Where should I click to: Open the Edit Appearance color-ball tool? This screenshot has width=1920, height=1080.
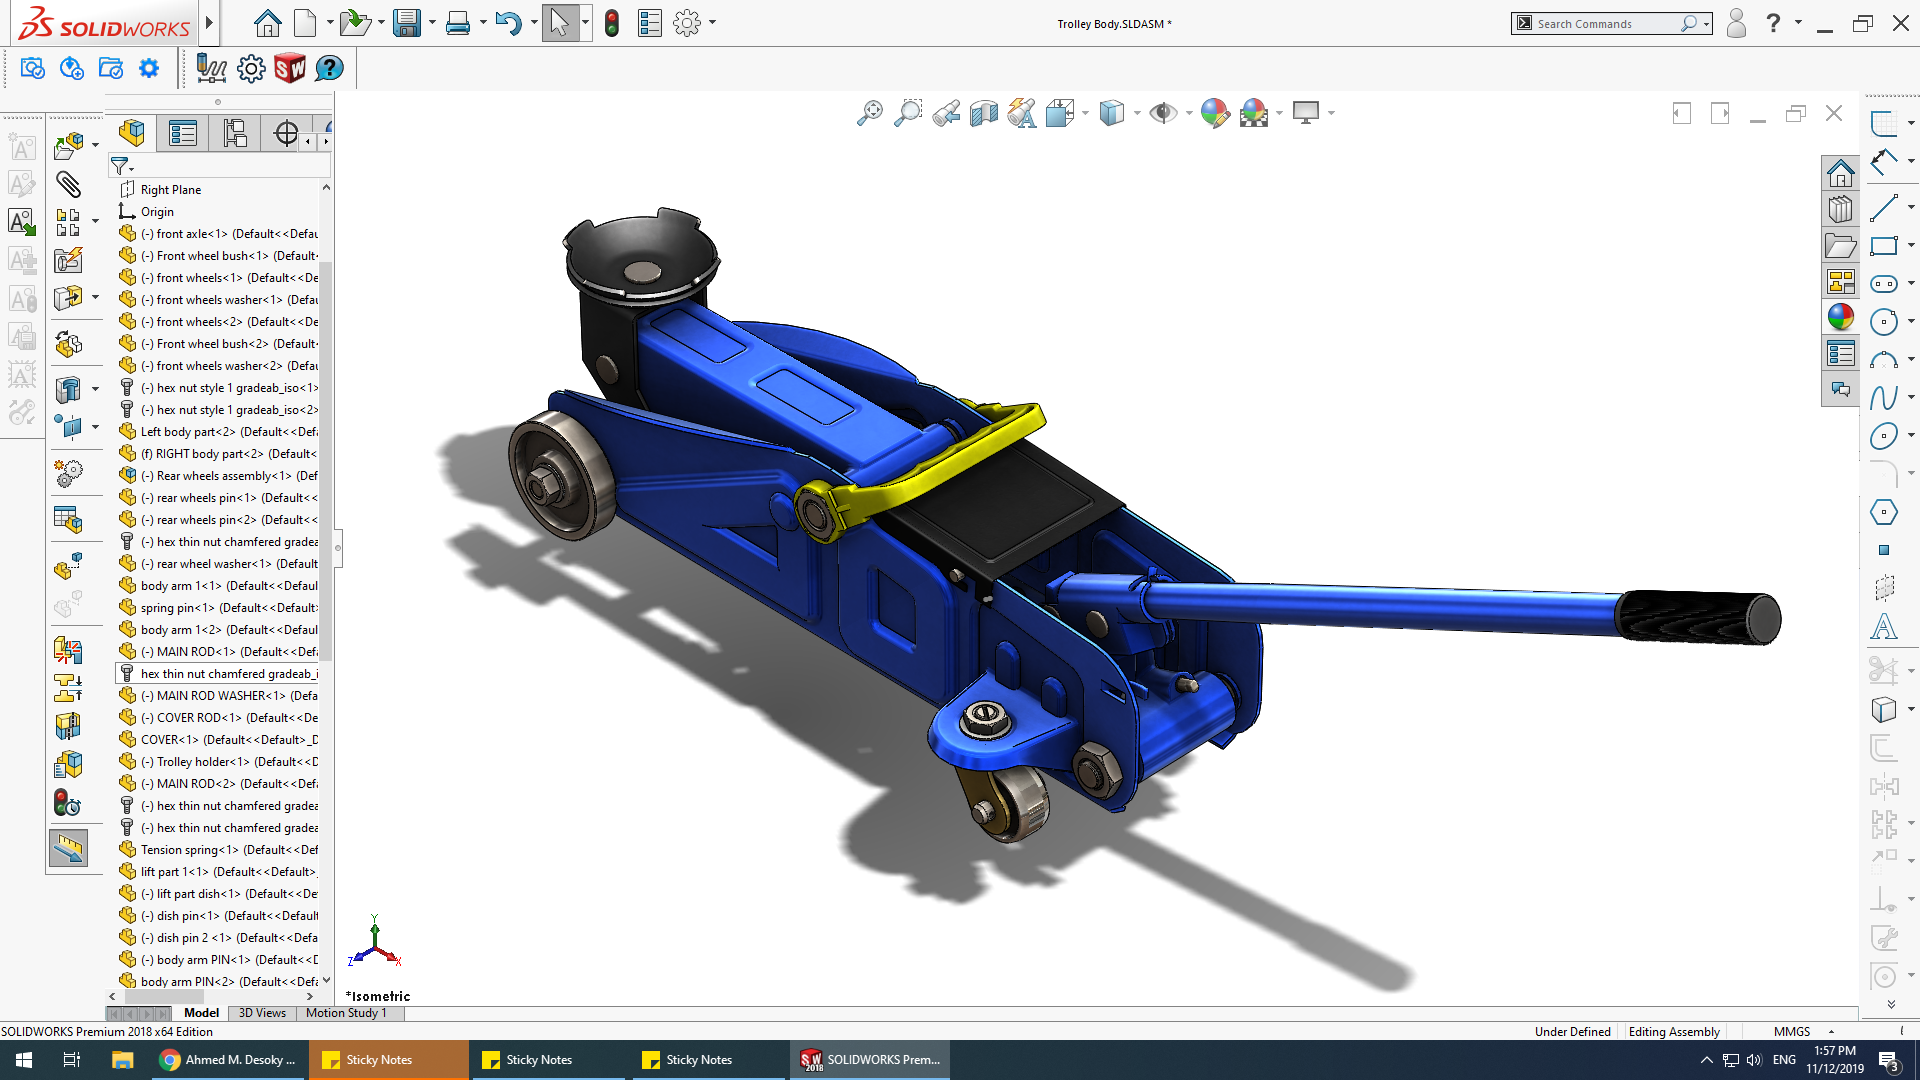pyautogui.click(x=1214, y=113)
